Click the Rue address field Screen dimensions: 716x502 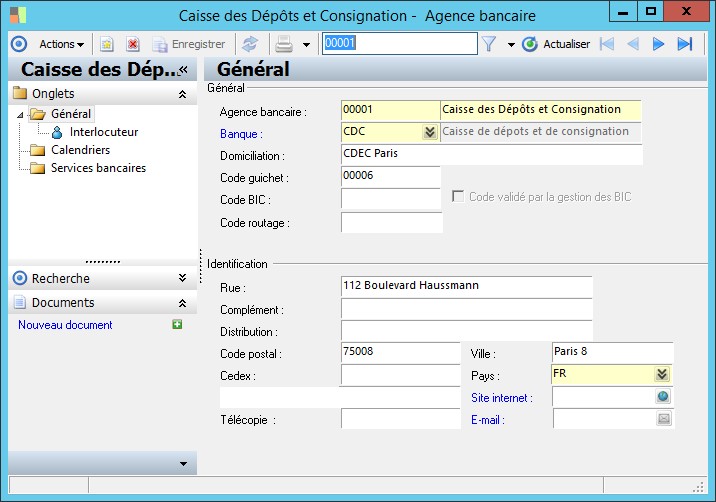click(x=466, y=286)
